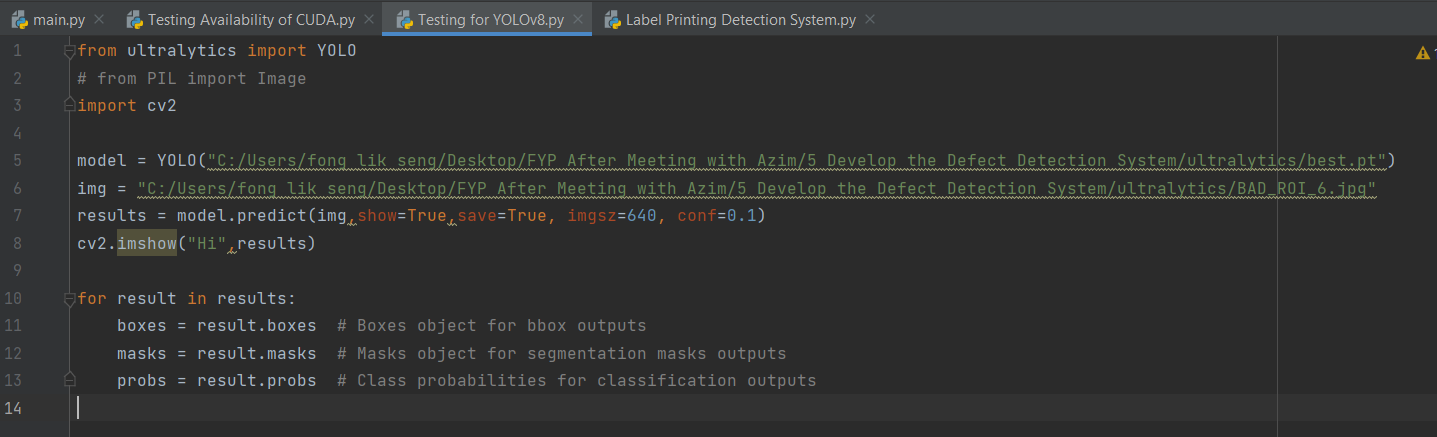
Task: Click the highlighted imshow method call
Action: (x=147, y=243)
